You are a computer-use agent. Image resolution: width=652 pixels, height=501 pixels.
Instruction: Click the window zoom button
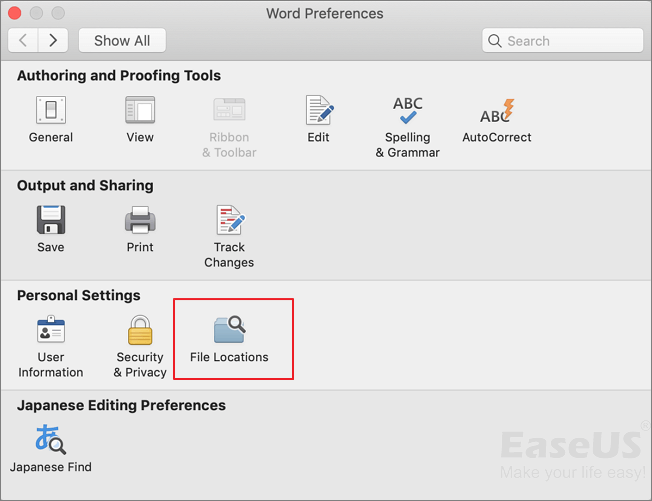[x=56, y=14]
